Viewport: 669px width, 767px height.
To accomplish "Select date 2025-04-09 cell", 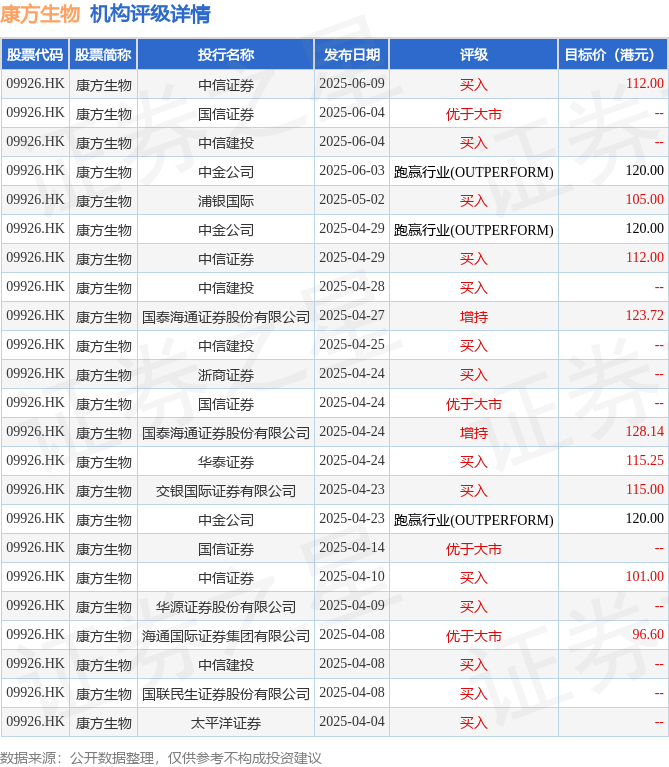I will point(352,606).
